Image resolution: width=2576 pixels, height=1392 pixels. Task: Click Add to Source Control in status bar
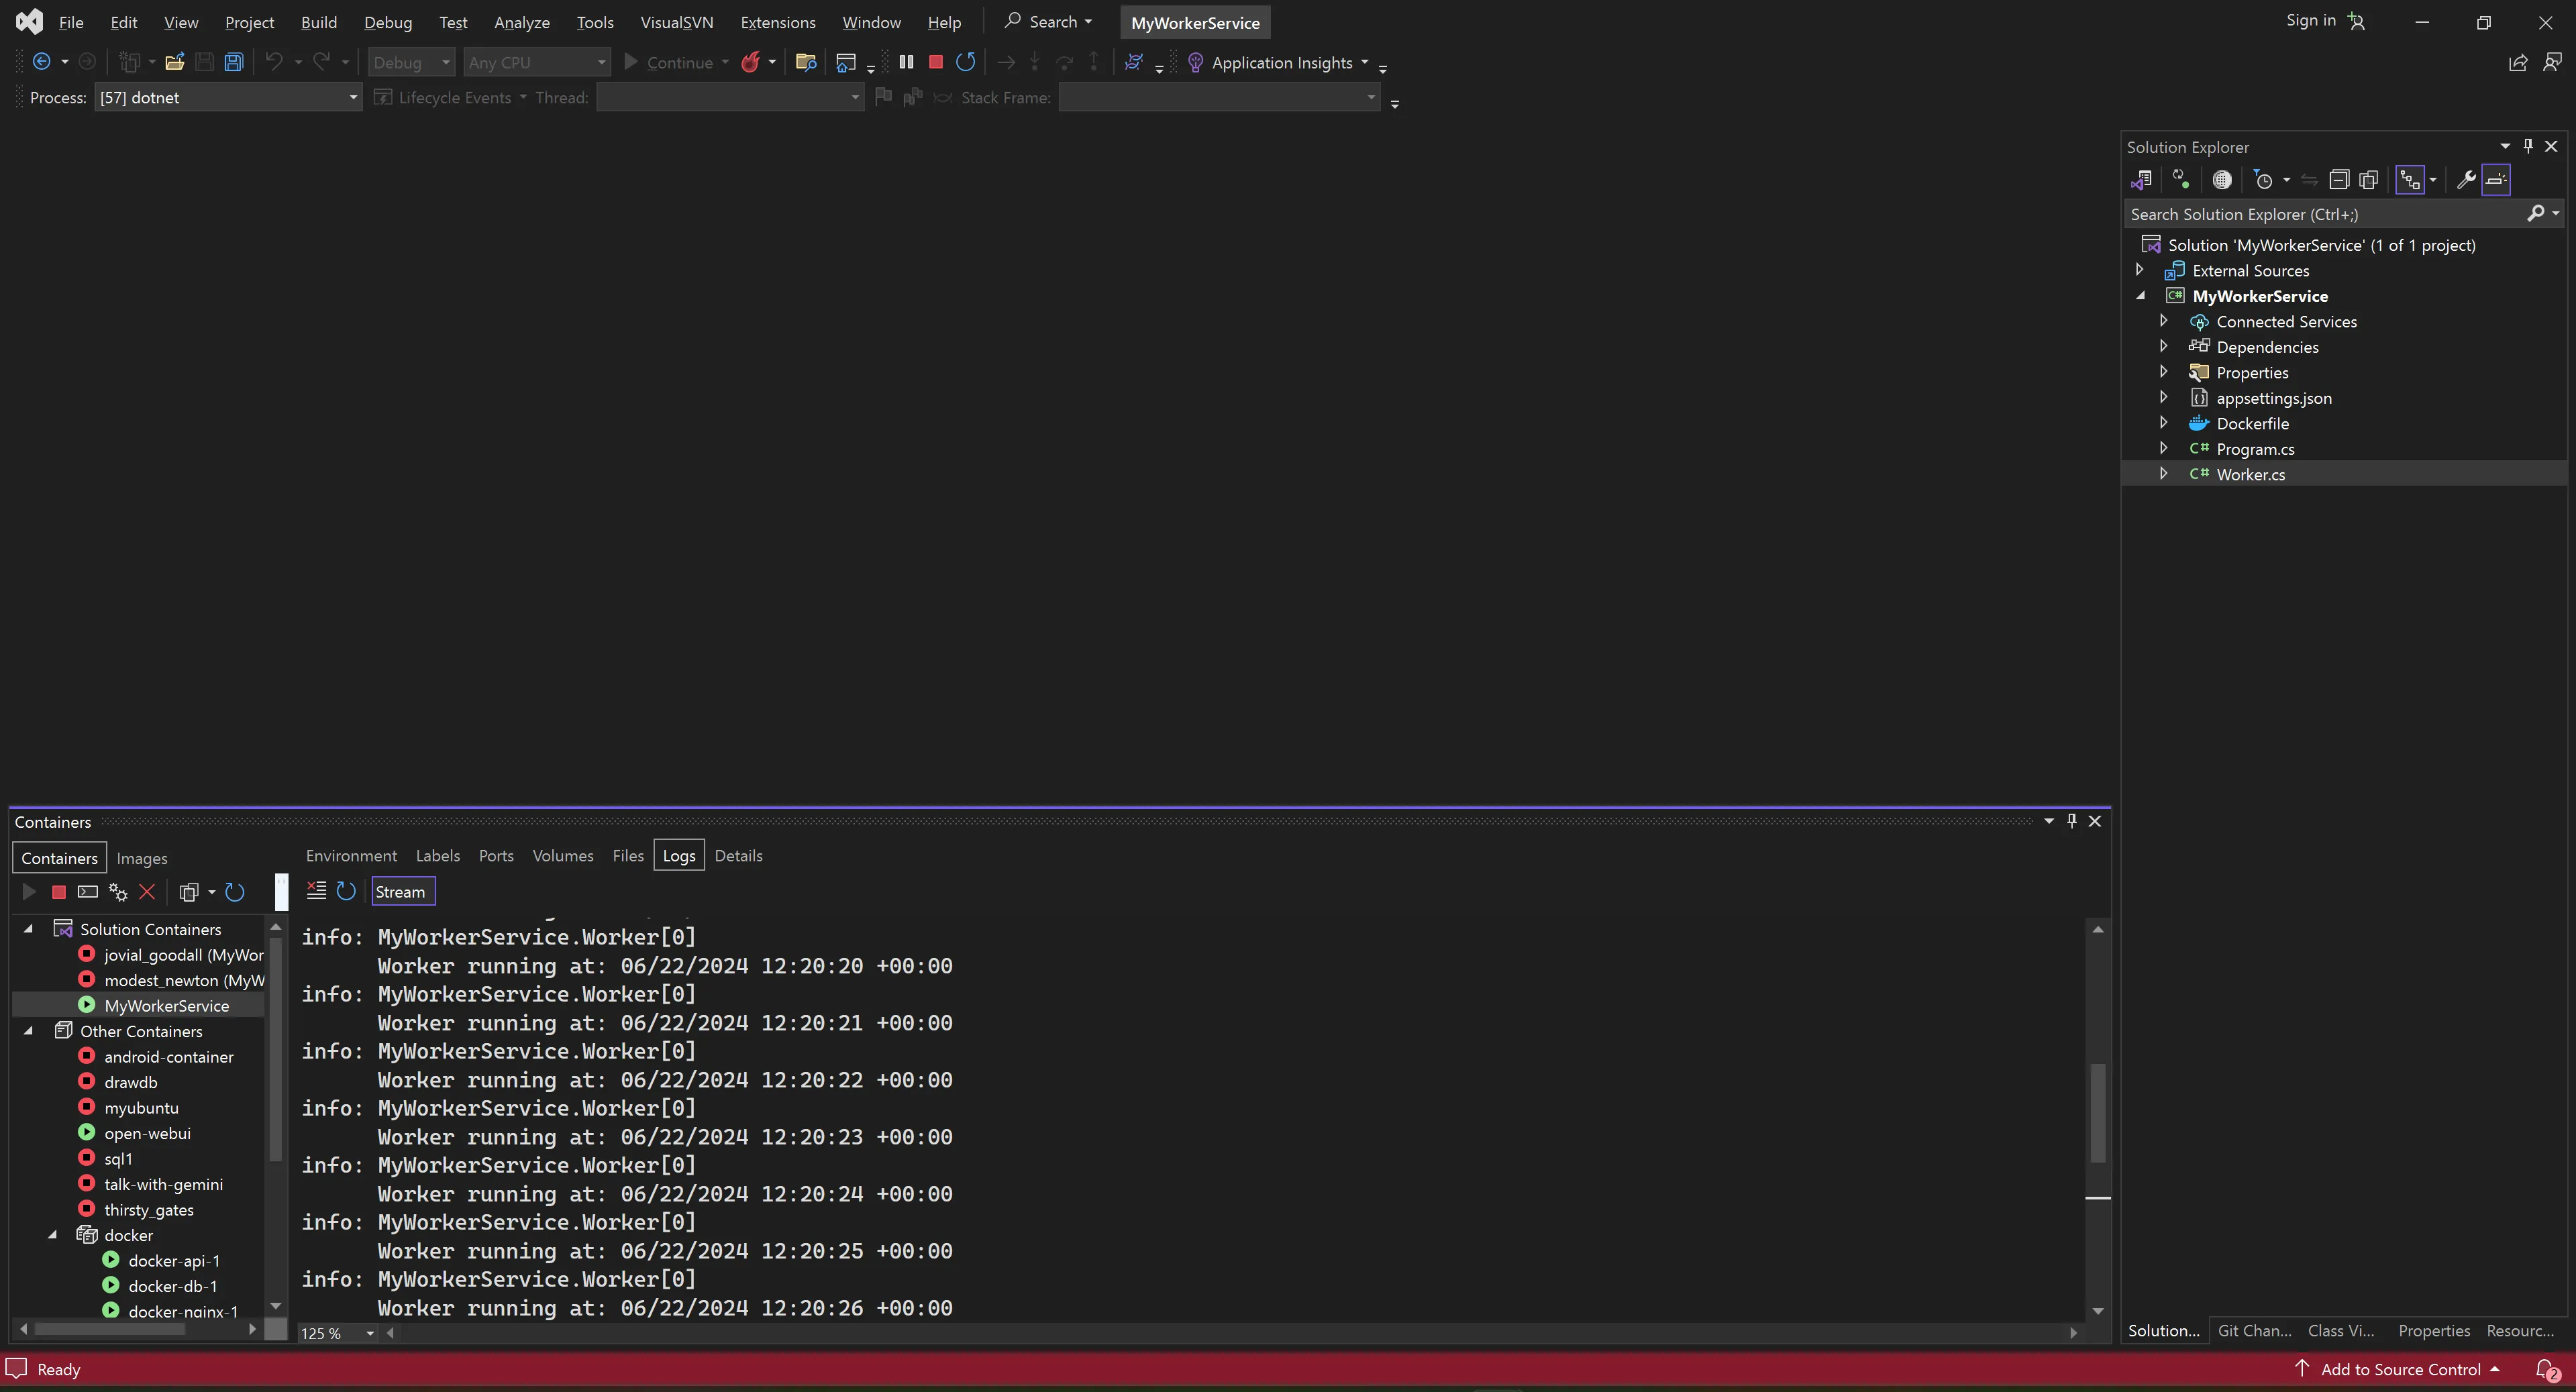coord(2401,1369)
